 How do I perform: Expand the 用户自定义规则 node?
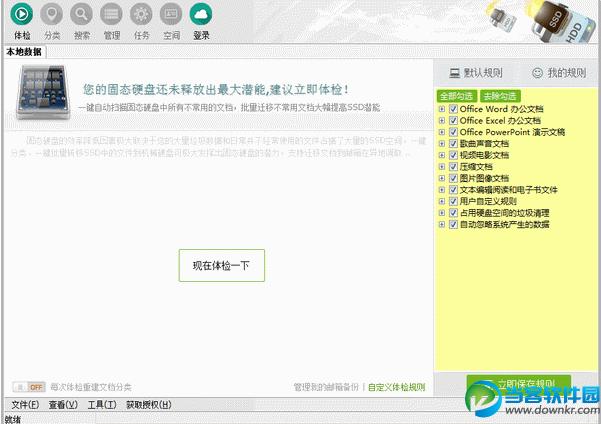pos(442,201)
